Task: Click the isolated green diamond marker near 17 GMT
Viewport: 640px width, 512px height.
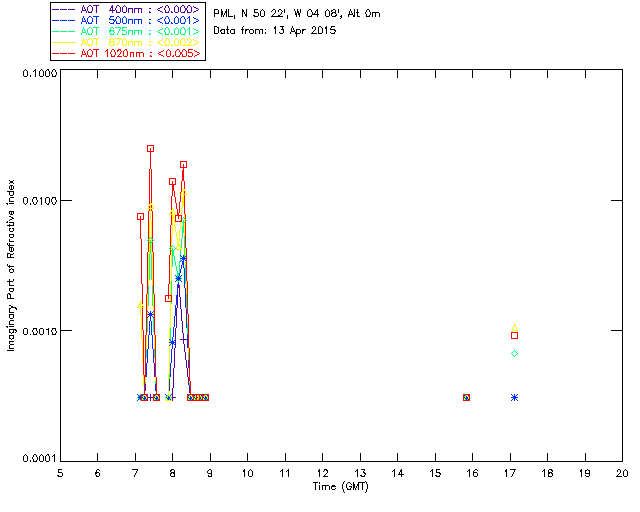Action: 515,354
